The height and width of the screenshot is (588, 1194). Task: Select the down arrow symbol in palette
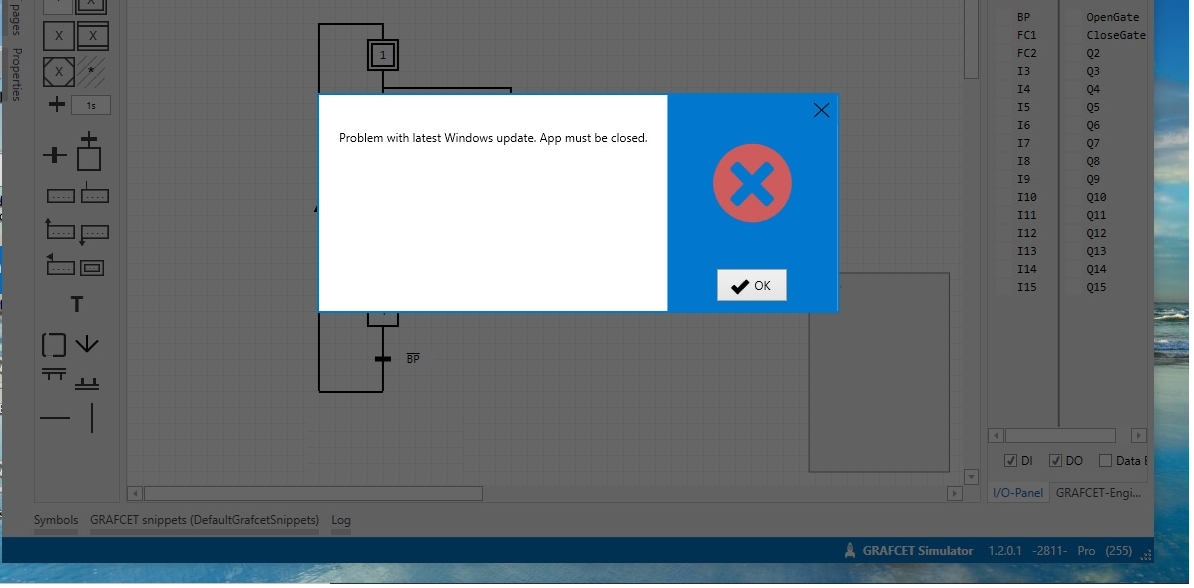click(87, 344)
